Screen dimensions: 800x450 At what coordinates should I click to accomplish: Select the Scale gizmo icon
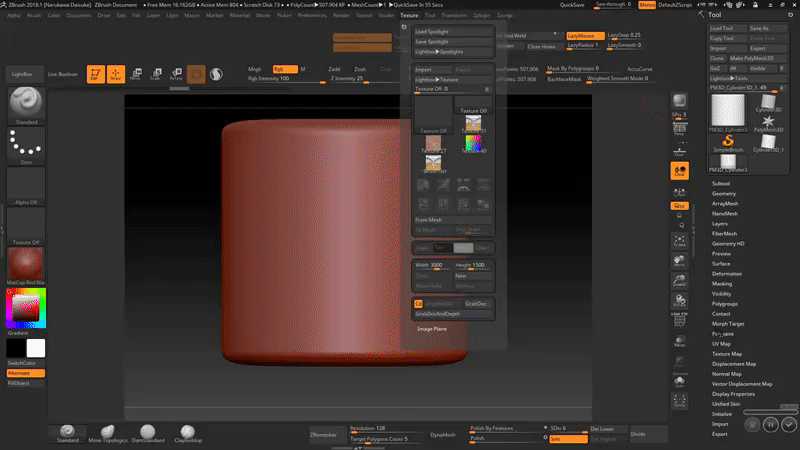(156, 74)
